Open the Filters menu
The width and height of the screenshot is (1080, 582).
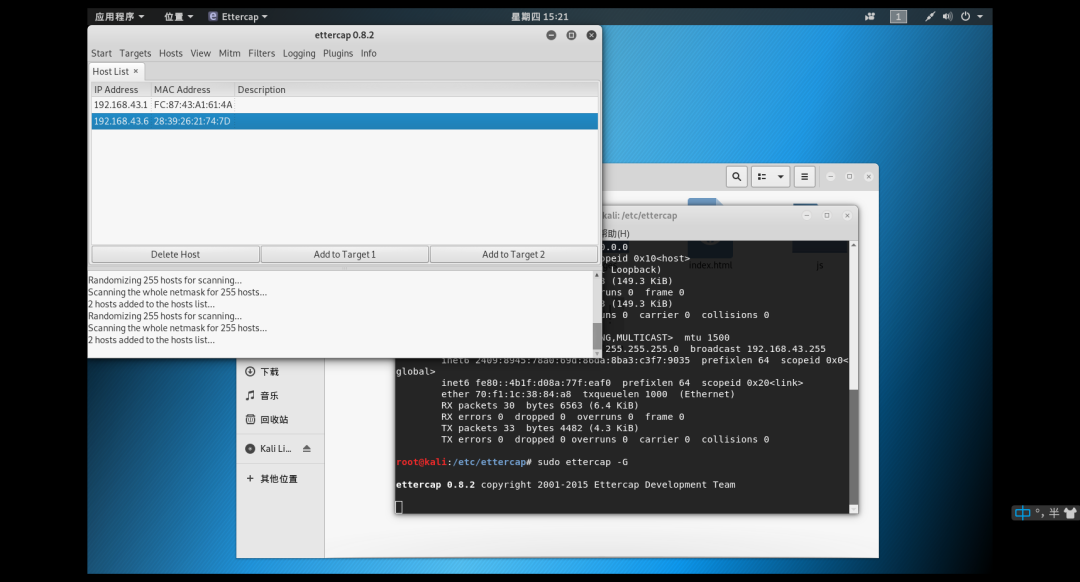(x=262, y=53)
